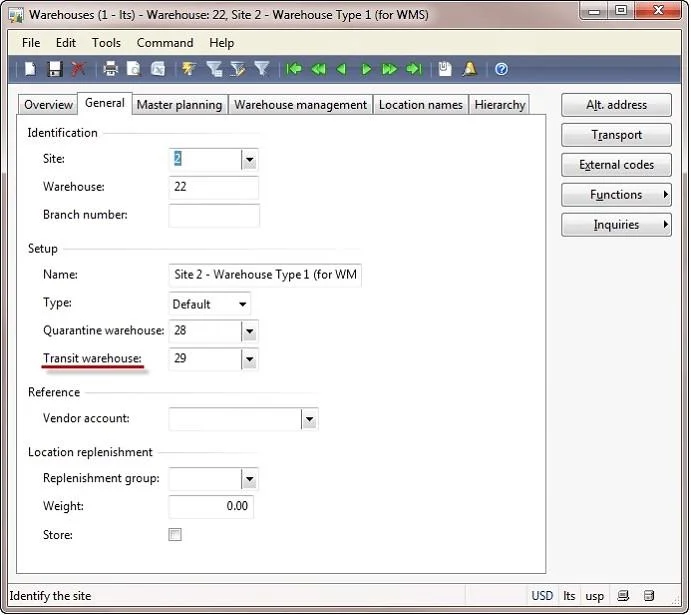Click the Advanced filter icon with pencil
This screenshot has width=691, height=615.
pyautogui.click(x=238, y=69)
